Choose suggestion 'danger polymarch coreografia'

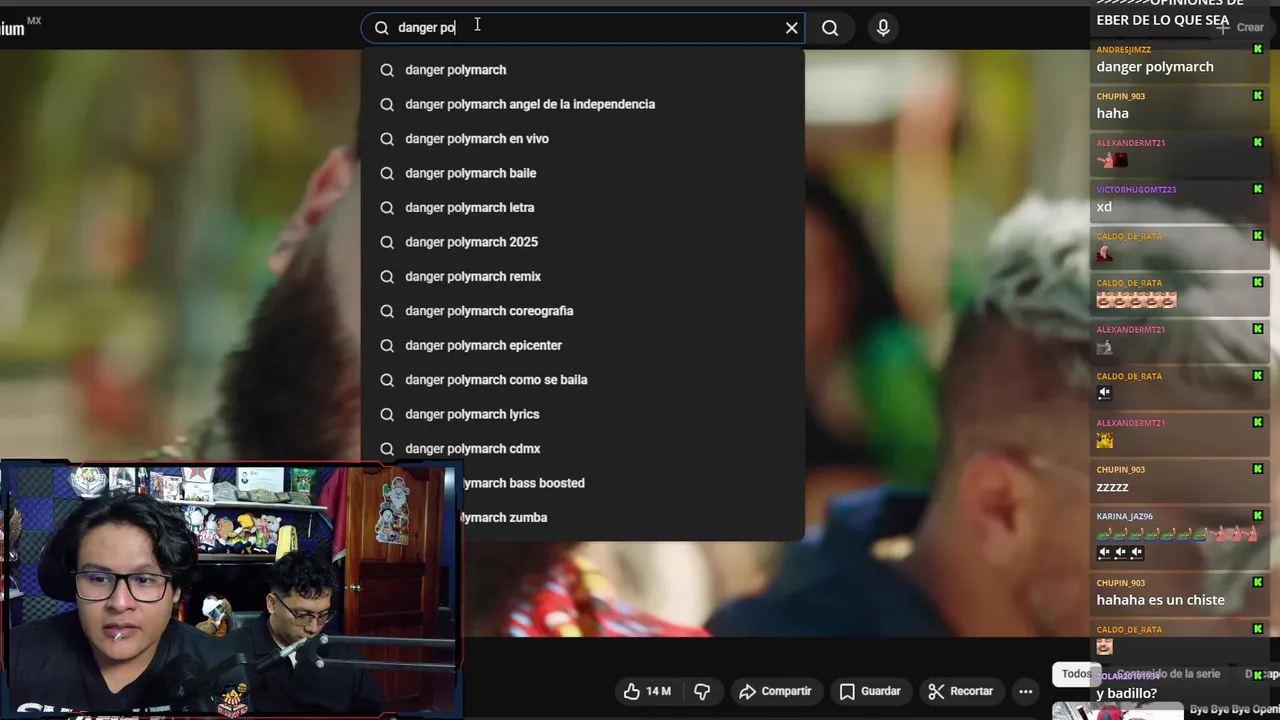click(583, 311)
